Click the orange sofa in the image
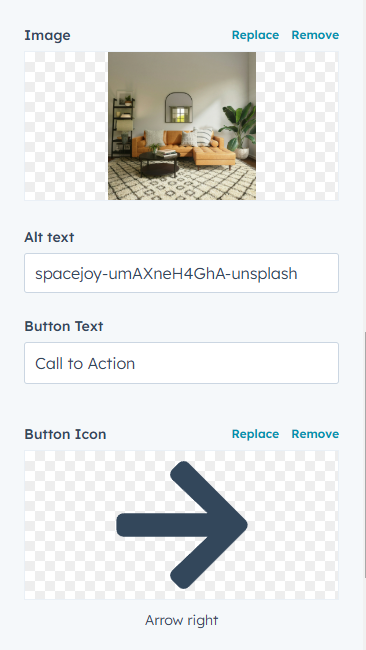Screen dimensions: 366x650 [184, 146]
